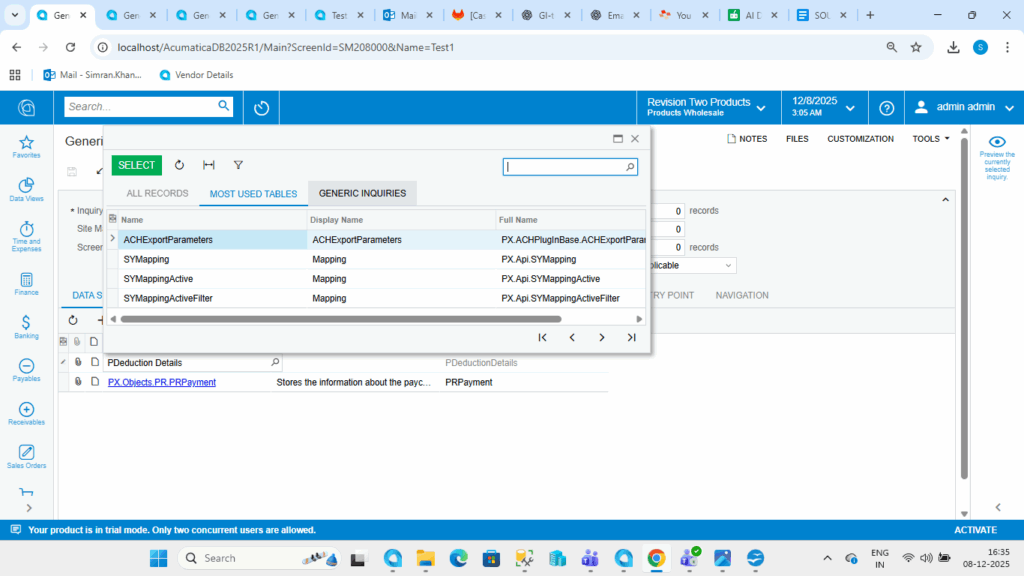Screen dimensions: 1024x576
Task: Switch to the Generic Inquiries tab
Action: coord(362,193)
